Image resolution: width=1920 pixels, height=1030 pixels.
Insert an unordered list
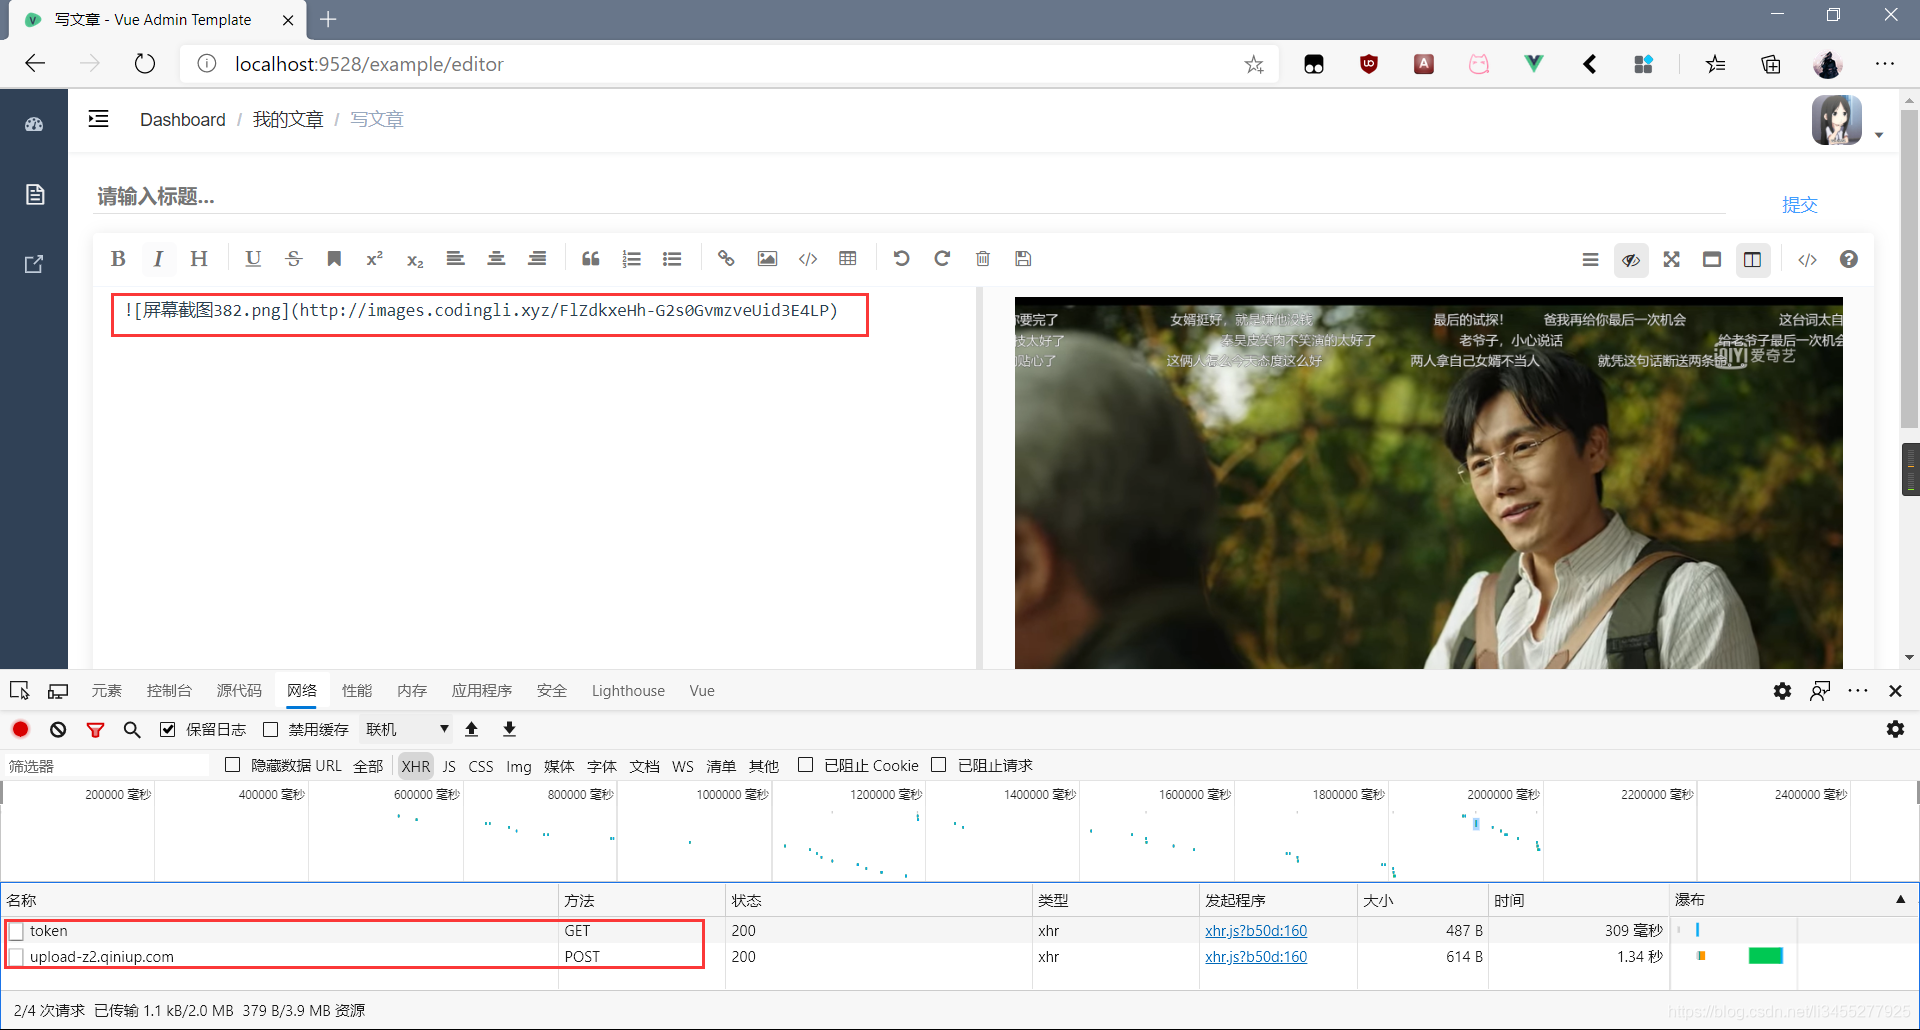tap(672, 259)
